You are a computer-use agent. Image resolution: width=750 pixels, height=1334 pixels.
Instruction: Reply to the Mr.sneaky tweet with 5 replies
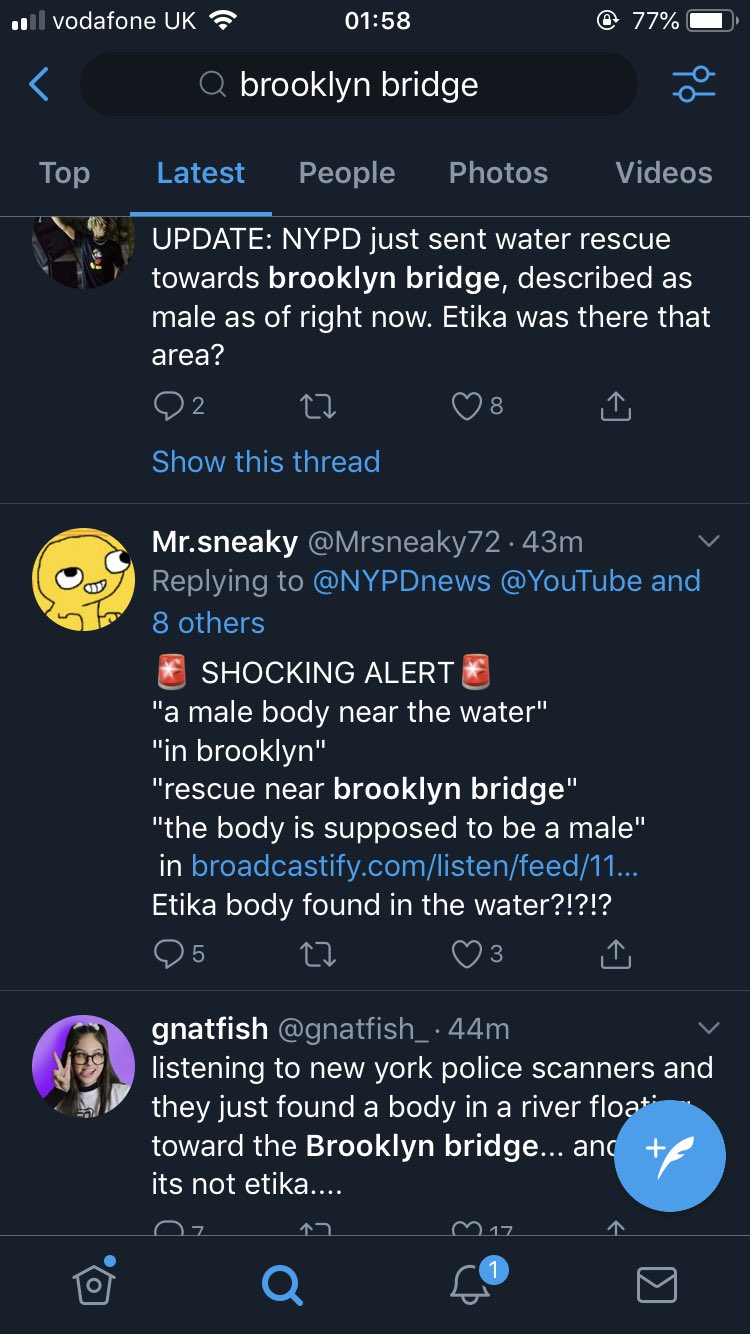180,954
